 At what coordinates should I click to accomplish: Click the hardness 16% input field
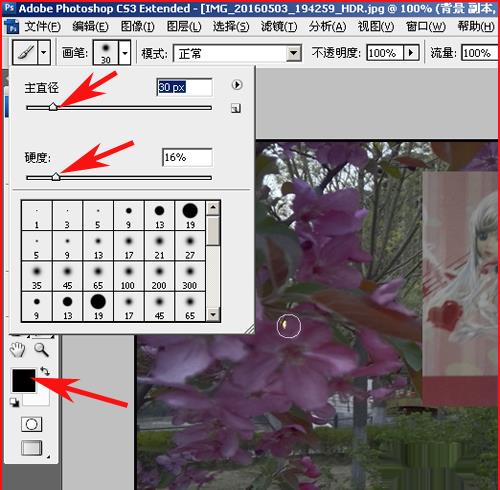187,157
